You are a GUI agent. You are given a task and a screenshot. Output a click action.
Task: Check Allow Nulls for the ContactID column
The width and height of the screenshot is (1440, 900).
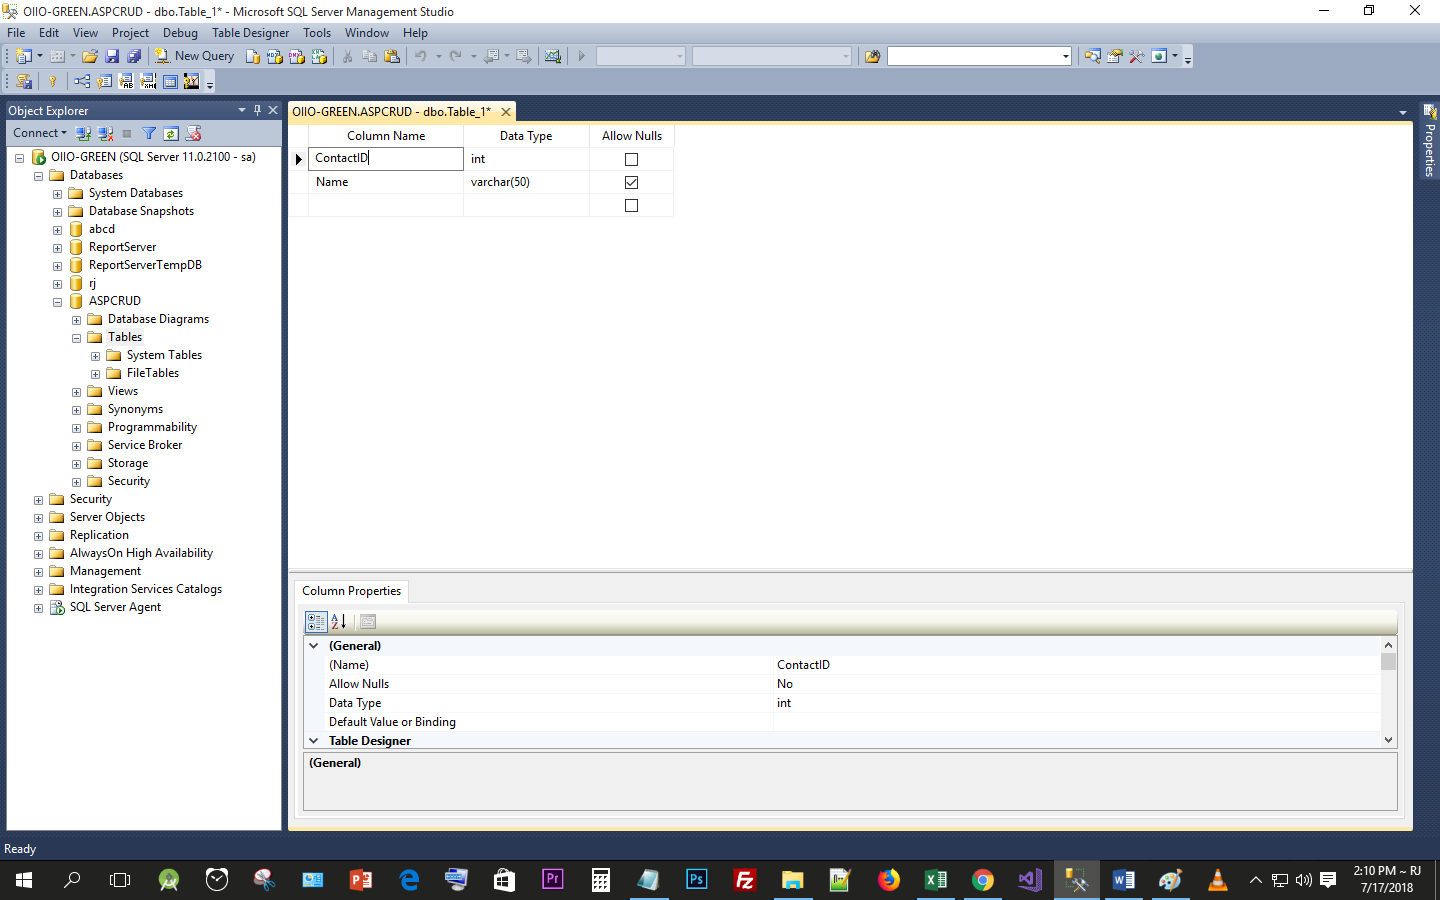[x=631, y=158]
